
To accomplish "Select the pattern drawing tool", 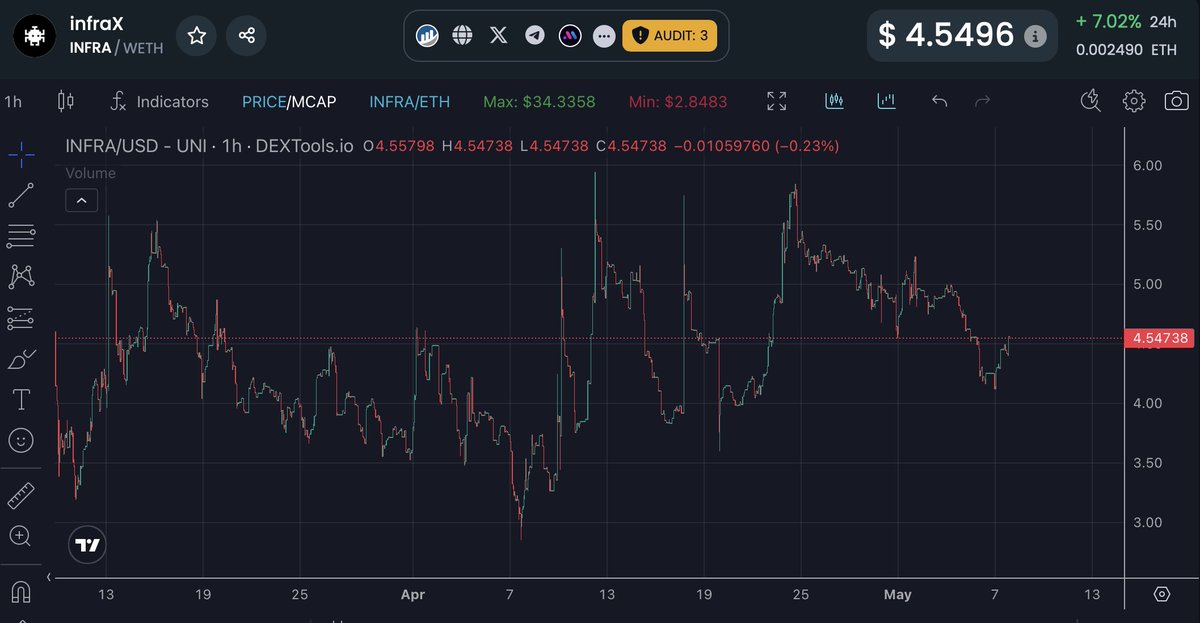I will point(21,275).
